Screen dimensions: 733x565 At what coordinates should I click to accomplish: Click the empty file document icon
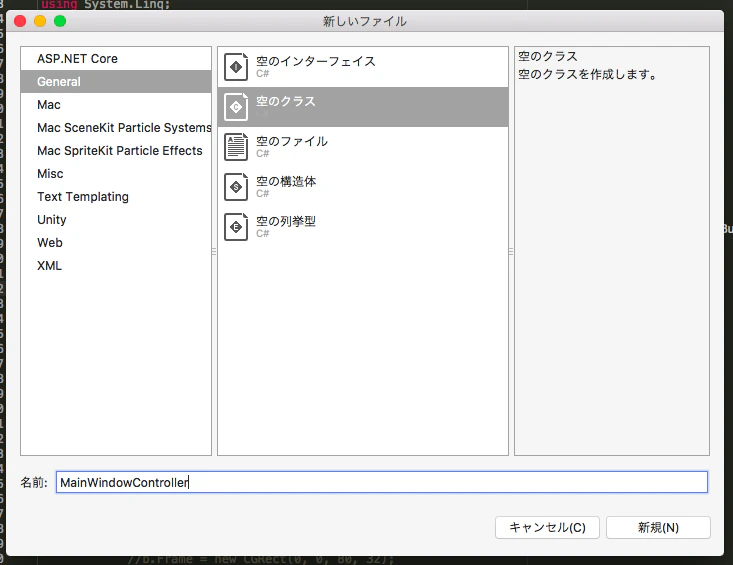[236, 147]
